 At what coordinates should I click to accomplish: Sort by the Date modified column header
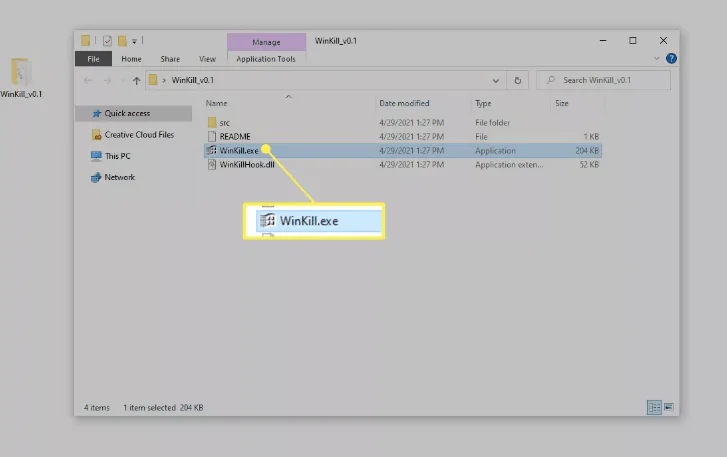(404, 103)
